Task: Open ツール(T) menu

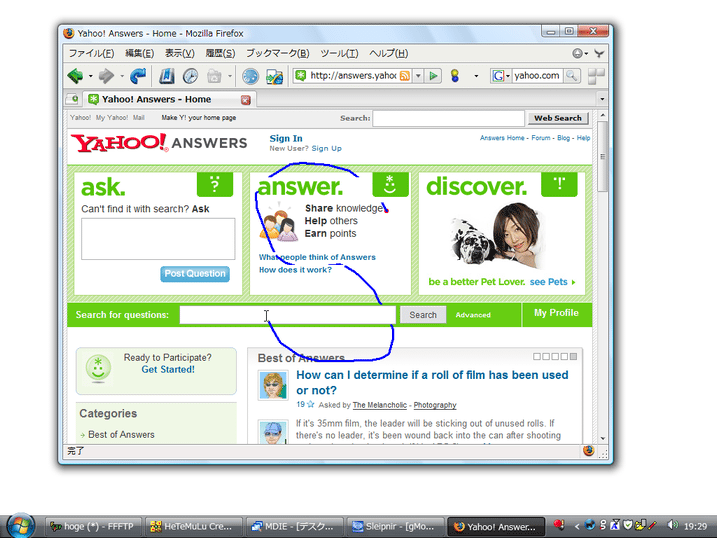Action: (x=339, y=53)
